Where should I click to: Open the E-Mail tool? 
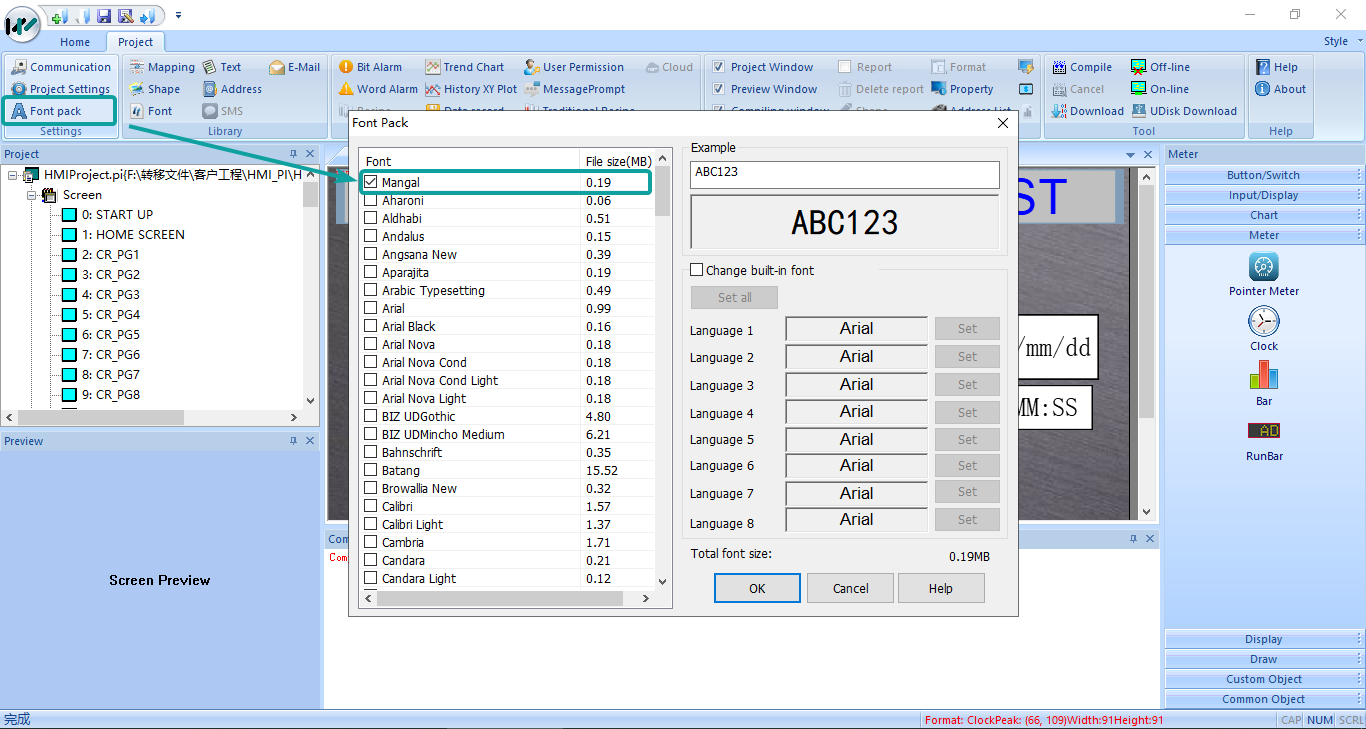(x=295, y=67)
